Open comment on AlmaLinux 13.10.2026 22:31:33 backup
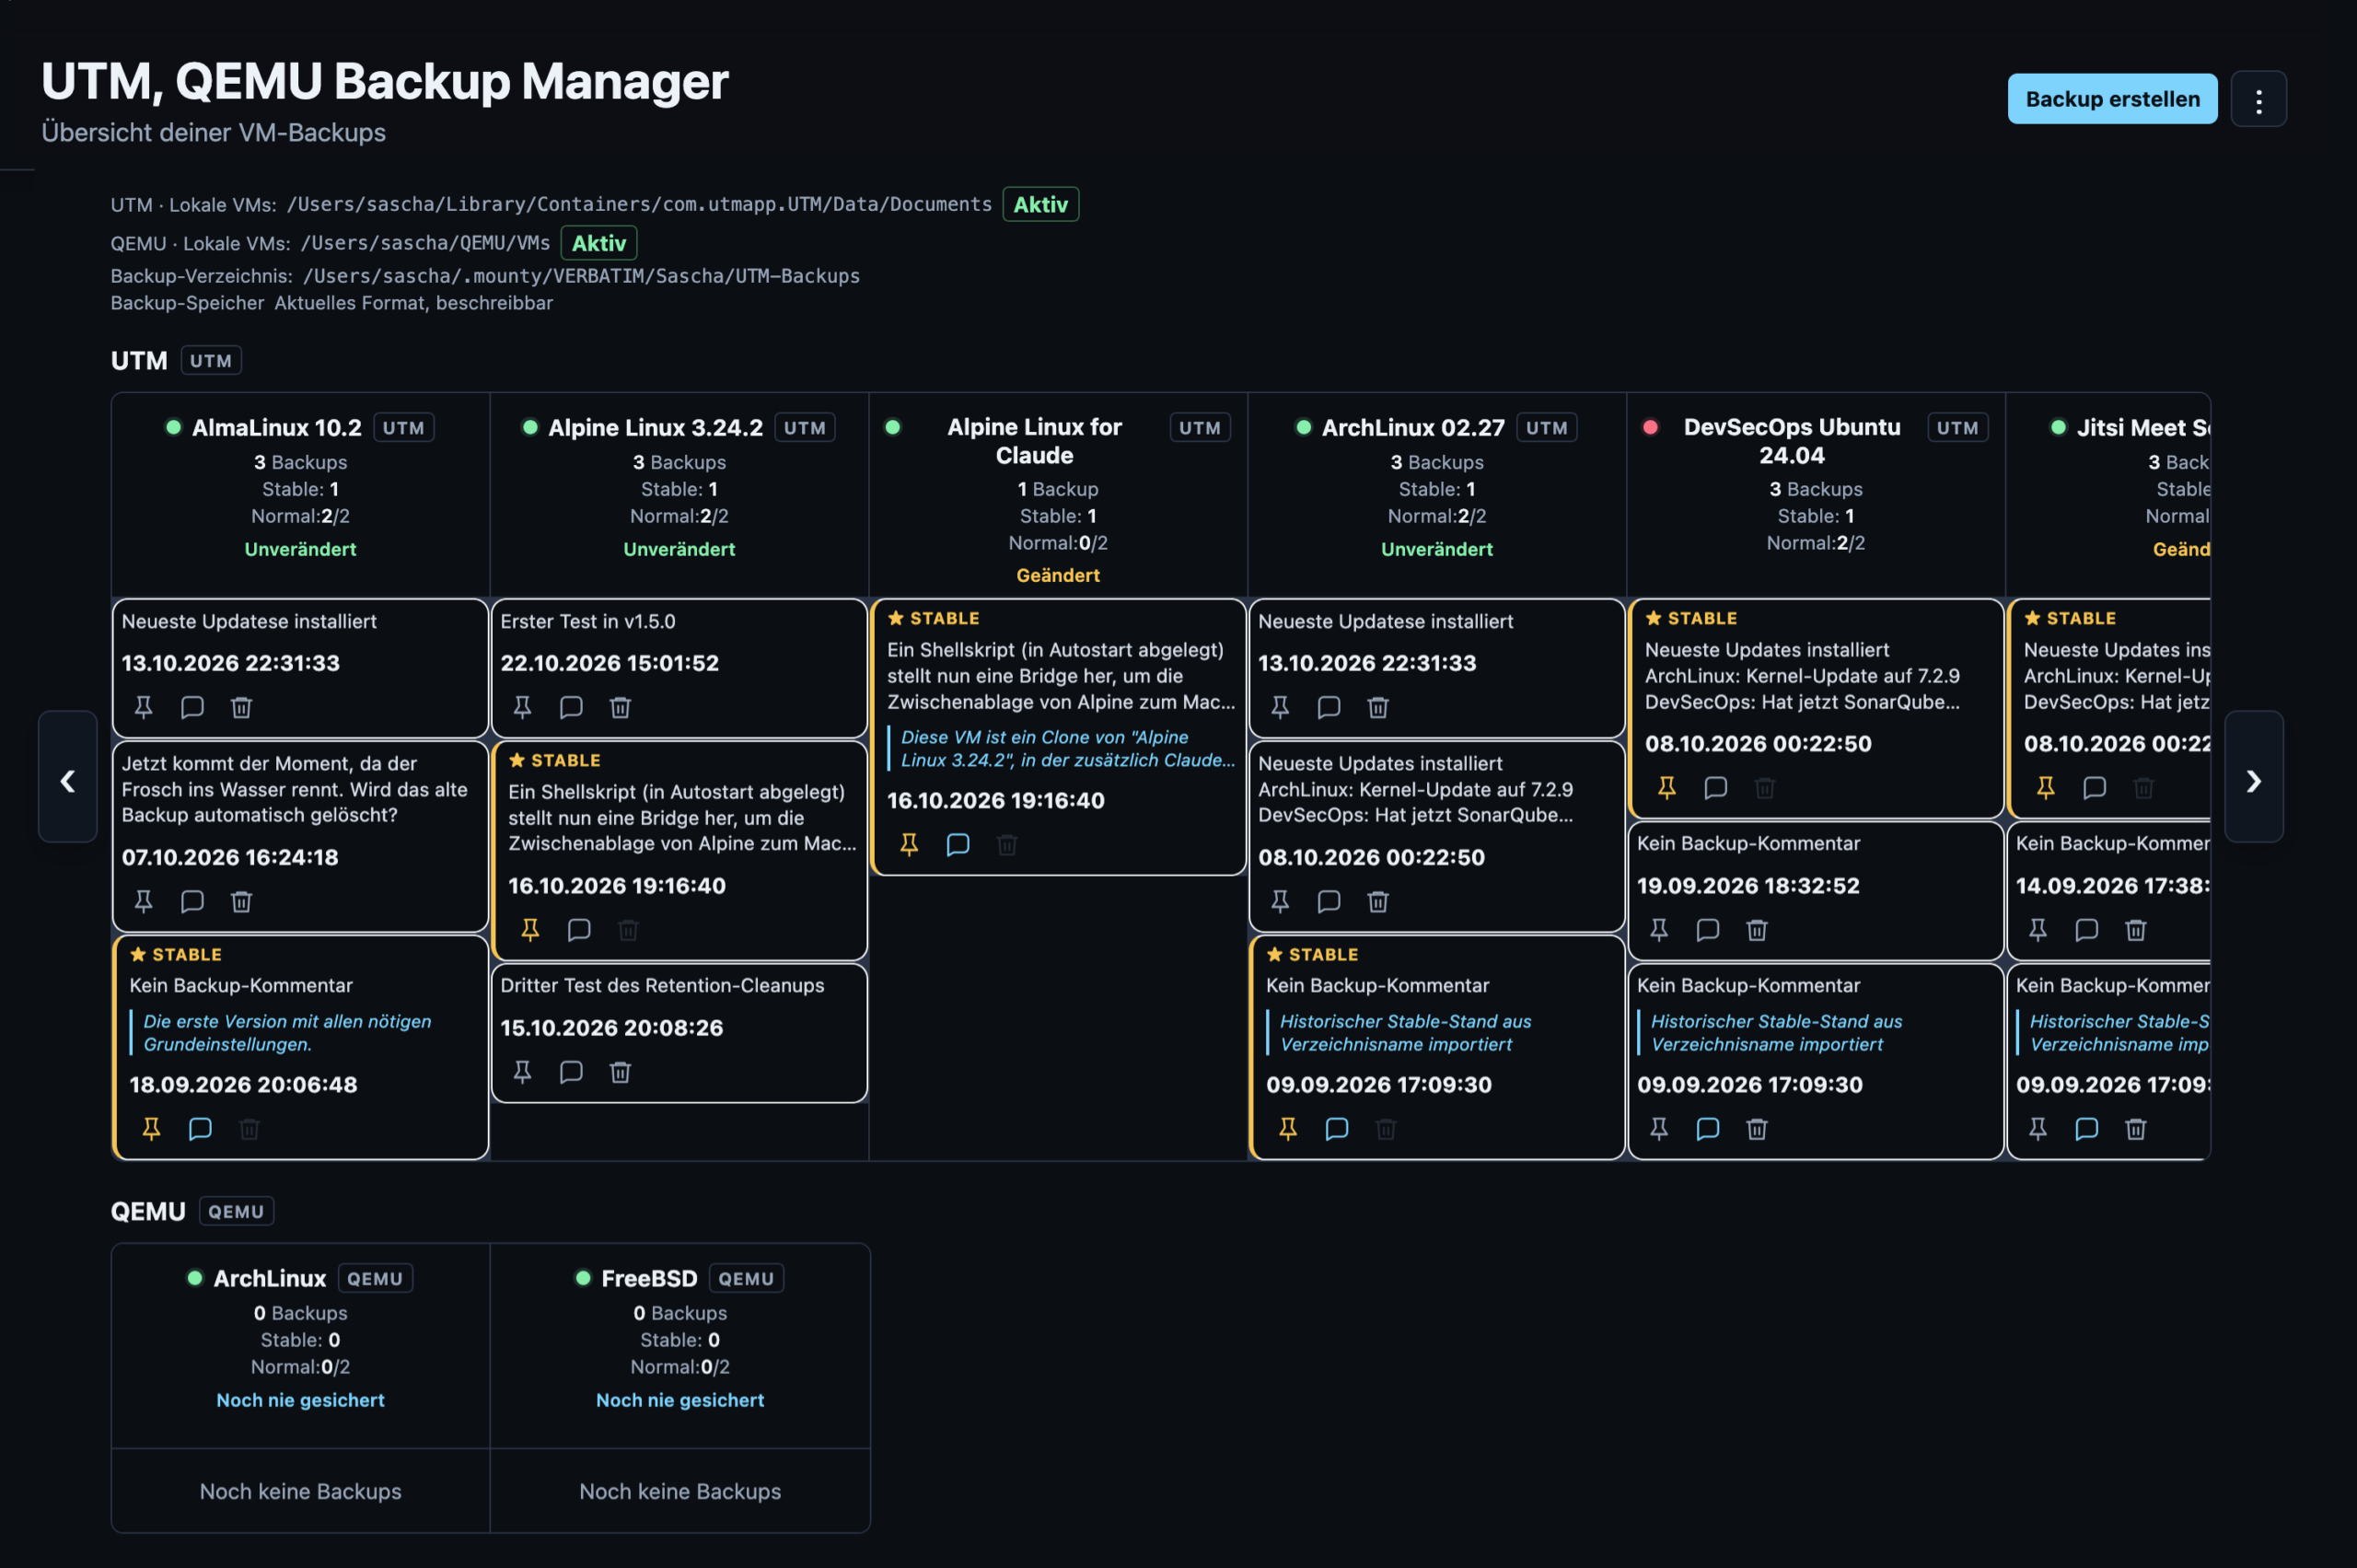2357x1568 pixels. (192, 707)
